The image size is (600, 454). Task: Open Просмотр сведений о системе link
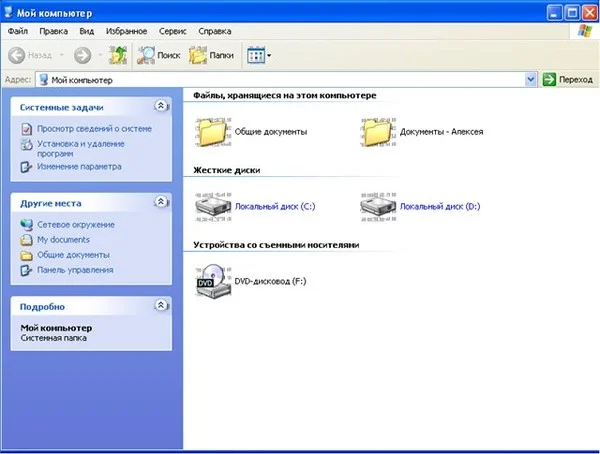[x=94, y=129]
